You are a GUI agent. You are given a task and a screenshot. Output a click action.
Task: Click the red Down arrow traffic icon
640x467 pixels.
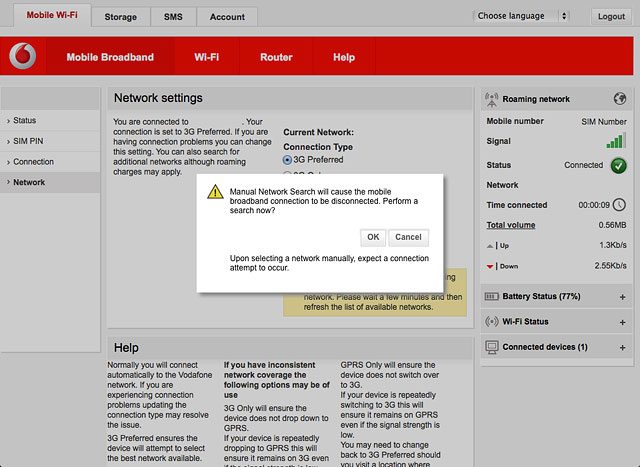point(490,267)
